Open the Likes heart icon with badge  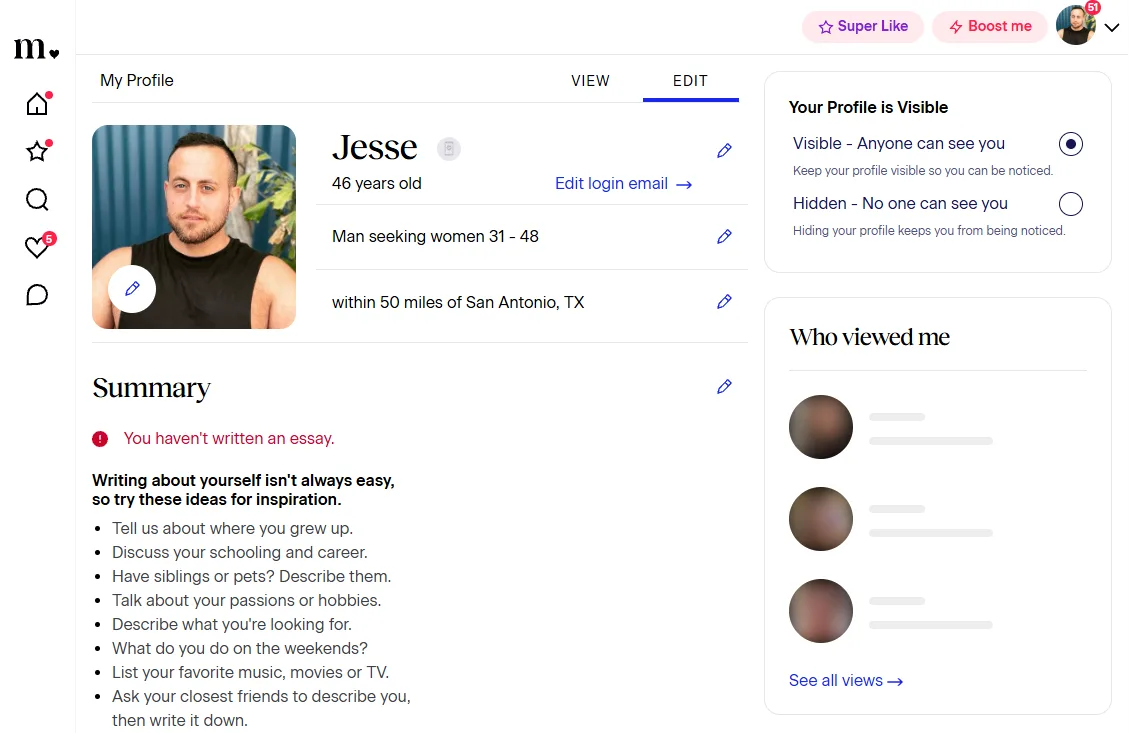[37, 246]
